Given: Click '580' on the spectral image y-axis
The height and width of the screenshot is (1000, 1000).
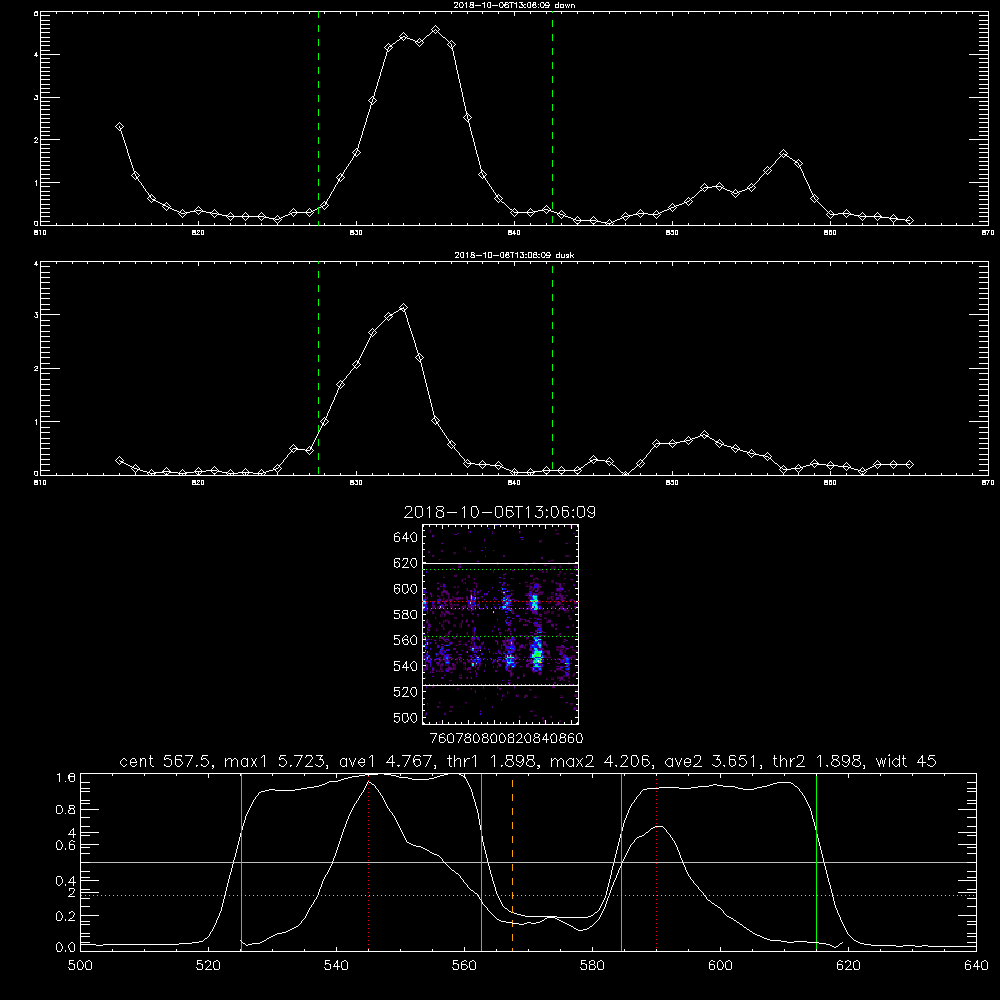Looking at the screenshot, I should [x=405, y=615].
